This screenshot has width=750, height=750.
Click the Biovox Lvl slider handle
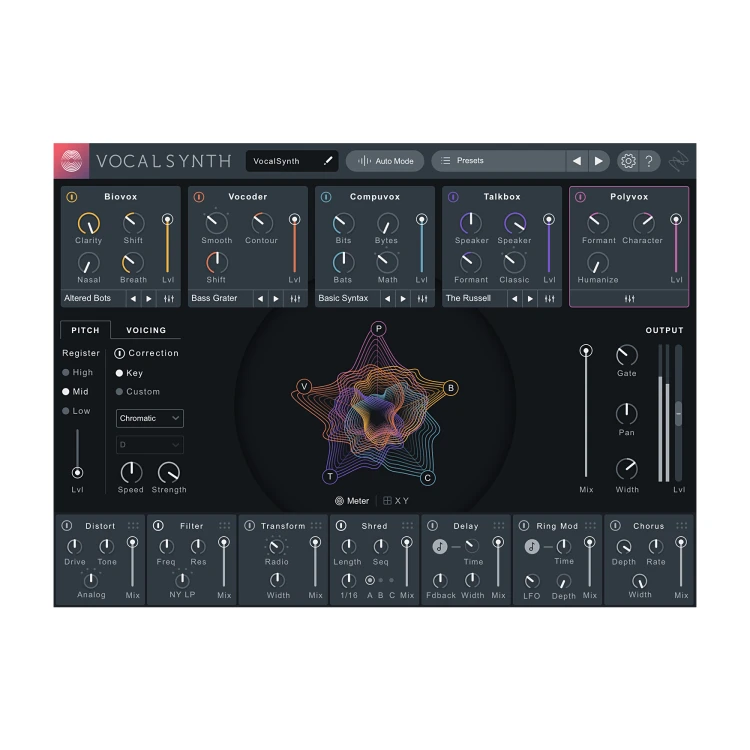point(167,219)
